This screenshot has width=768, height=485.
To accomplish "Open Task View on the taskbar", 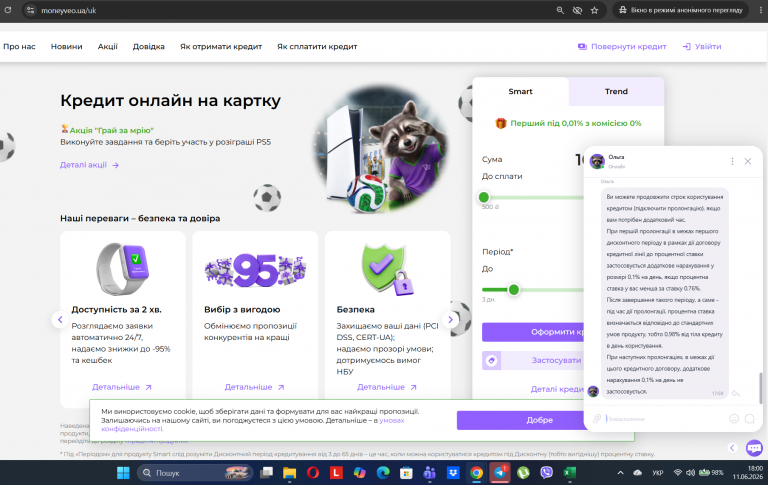I will click(266, 473).
